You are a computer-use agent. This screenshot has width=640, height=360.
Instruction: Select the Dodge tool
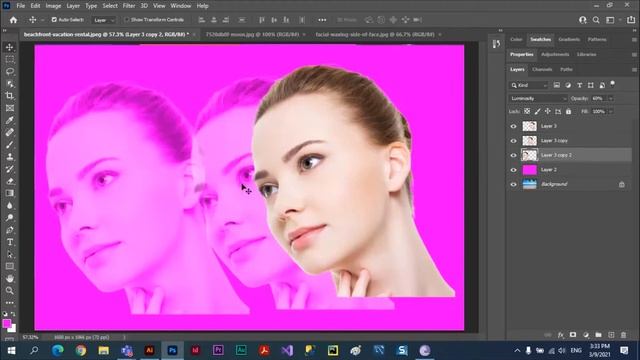(x=9, y=218)
